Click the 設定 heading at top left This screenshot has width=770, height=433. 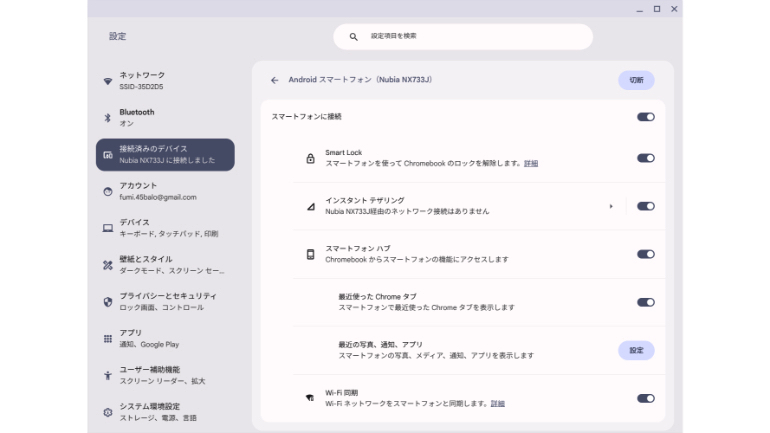tap(117, 36)
